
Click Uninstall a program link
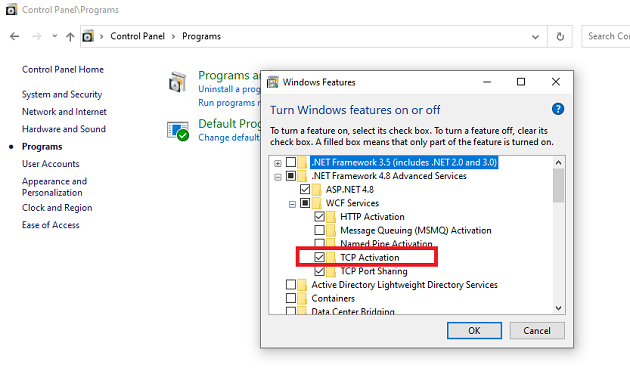229,89
